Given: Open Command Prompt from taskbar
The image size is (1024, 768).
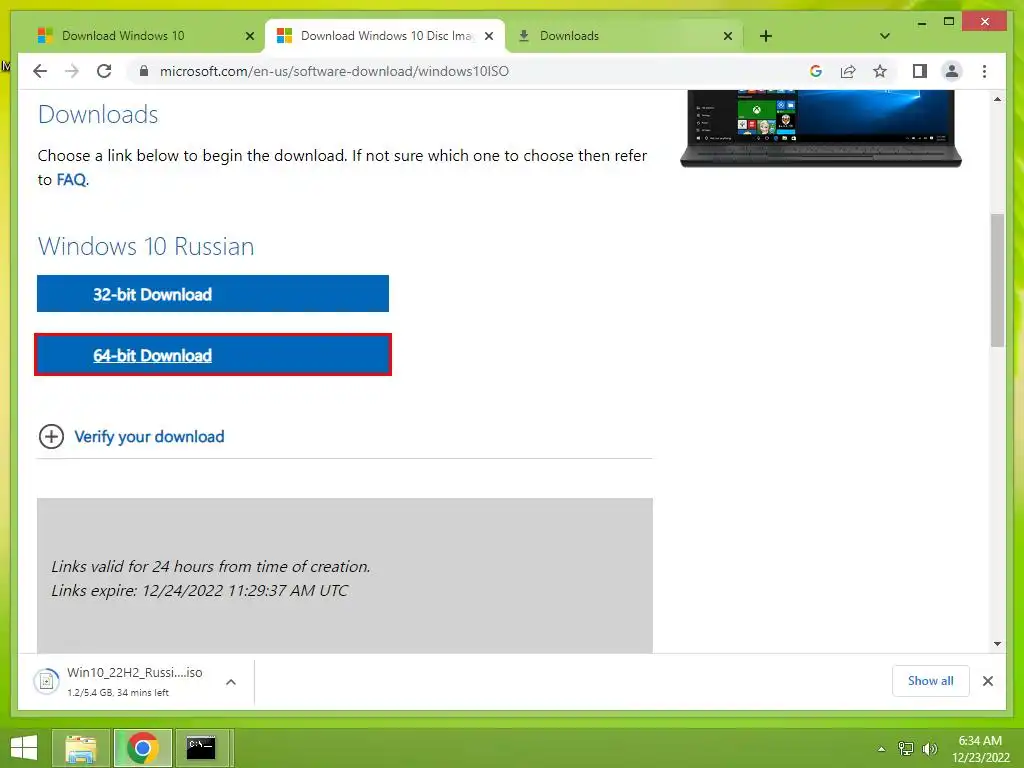Looking at the screenshot, I should click(201, 748).
